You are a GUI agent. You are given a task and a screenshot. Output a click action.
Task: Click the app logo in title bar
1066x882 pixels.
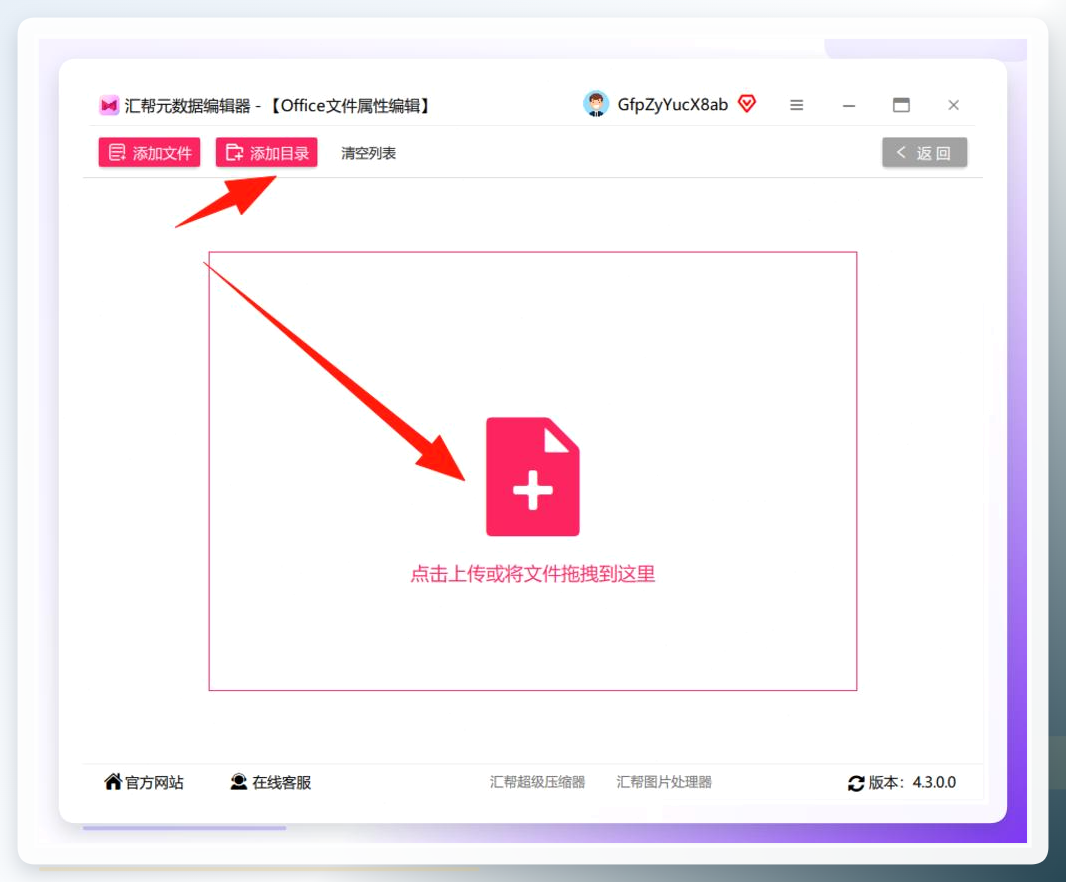pos(109,105)
